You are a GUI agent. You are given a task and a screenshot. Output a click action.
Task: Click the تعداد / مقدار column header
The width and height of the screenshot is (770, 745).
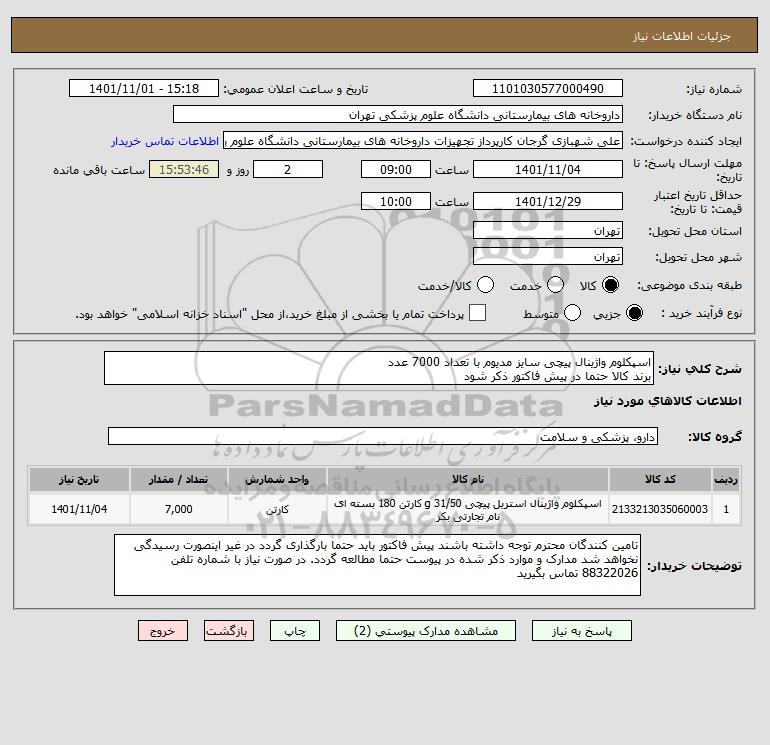click(179, 479)
